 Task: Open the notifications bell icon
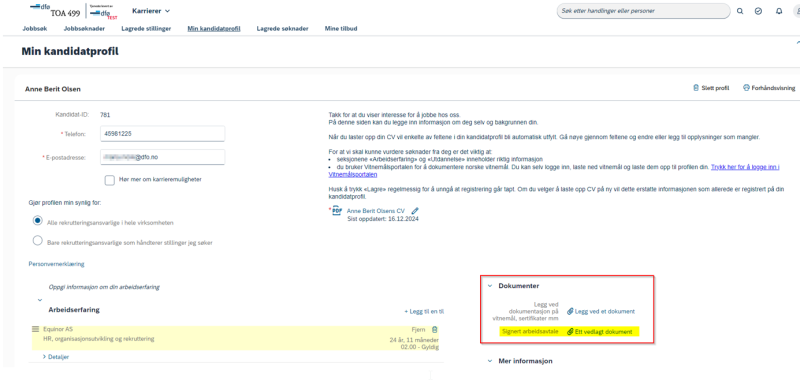pos(779,11)
